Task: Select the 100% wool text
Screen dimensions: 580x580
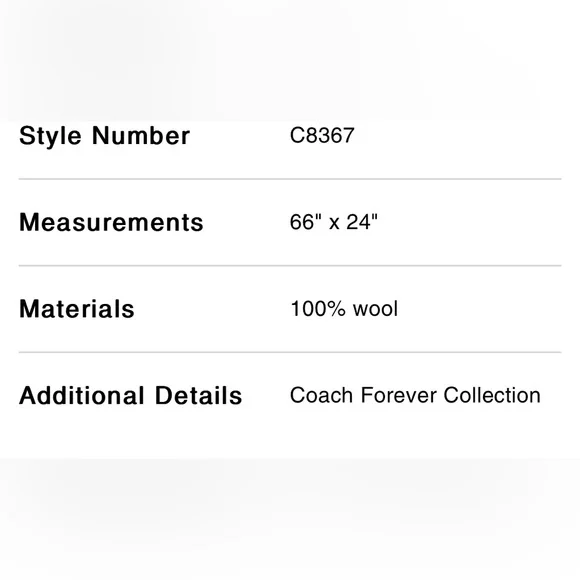Action: point(344,308)
